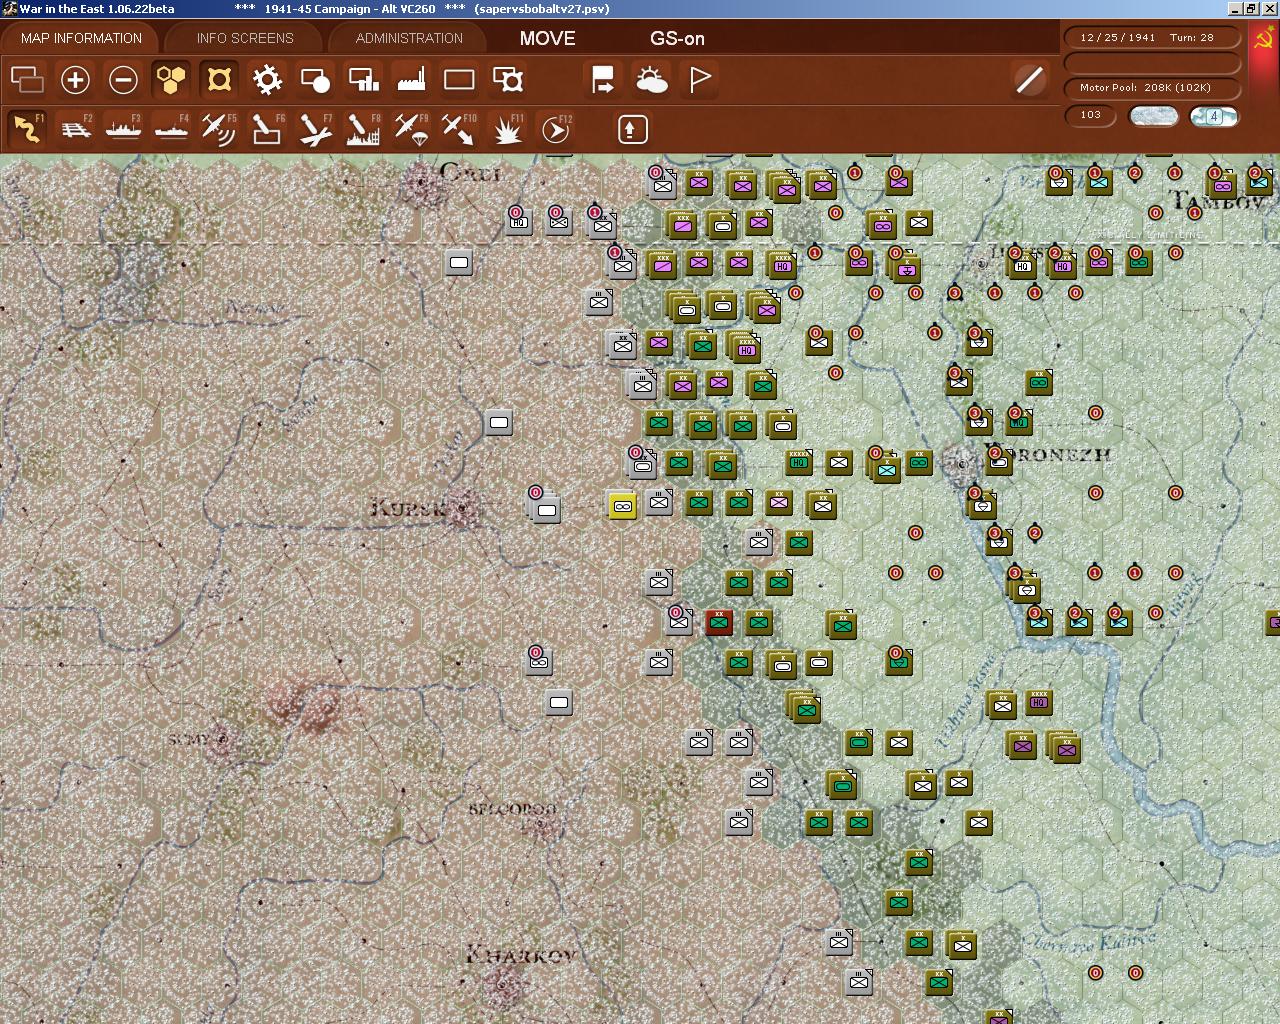
Task: Click the Belgorod town label
Action: [511, 808]
